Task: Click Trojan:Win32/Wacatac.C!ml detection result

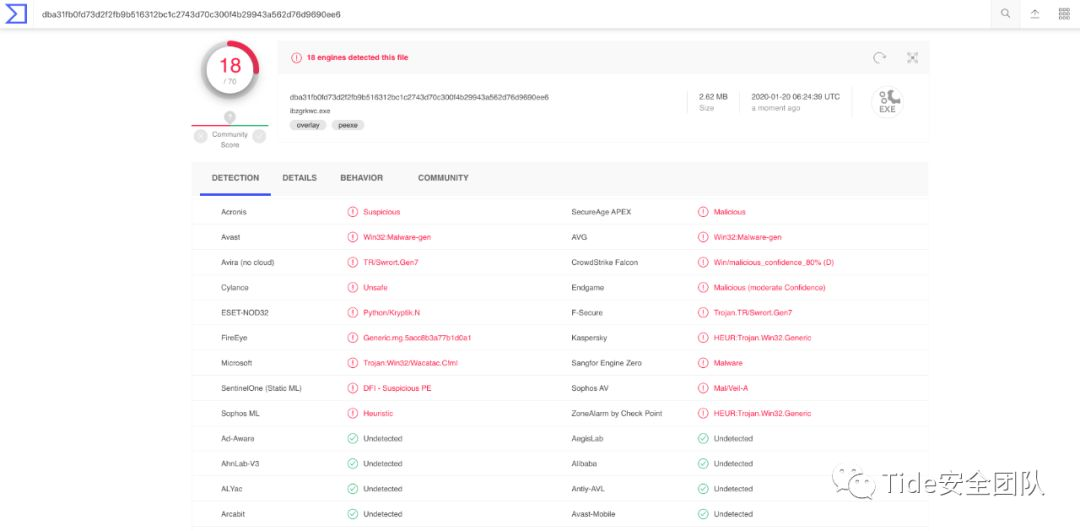Action: point(410,363)
